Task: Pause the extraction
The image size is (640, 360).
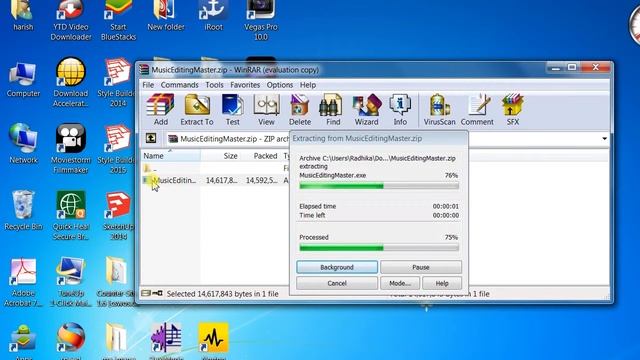Action: (421, 267)
